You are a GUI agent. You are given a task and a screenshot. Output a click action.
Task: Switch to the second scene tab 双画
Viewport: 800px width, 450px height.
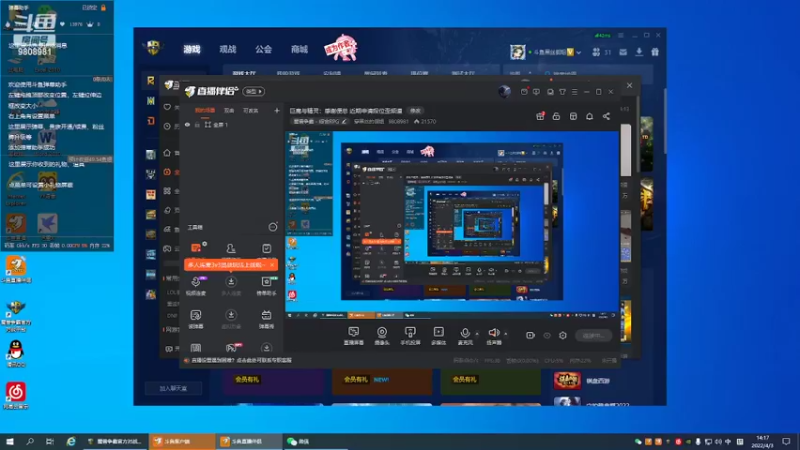229,110
